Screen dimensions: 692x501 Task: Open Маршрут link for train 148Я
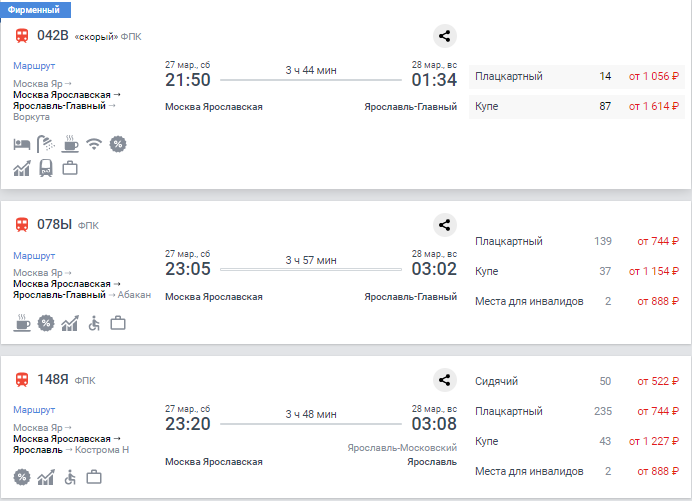coord(35,409)
